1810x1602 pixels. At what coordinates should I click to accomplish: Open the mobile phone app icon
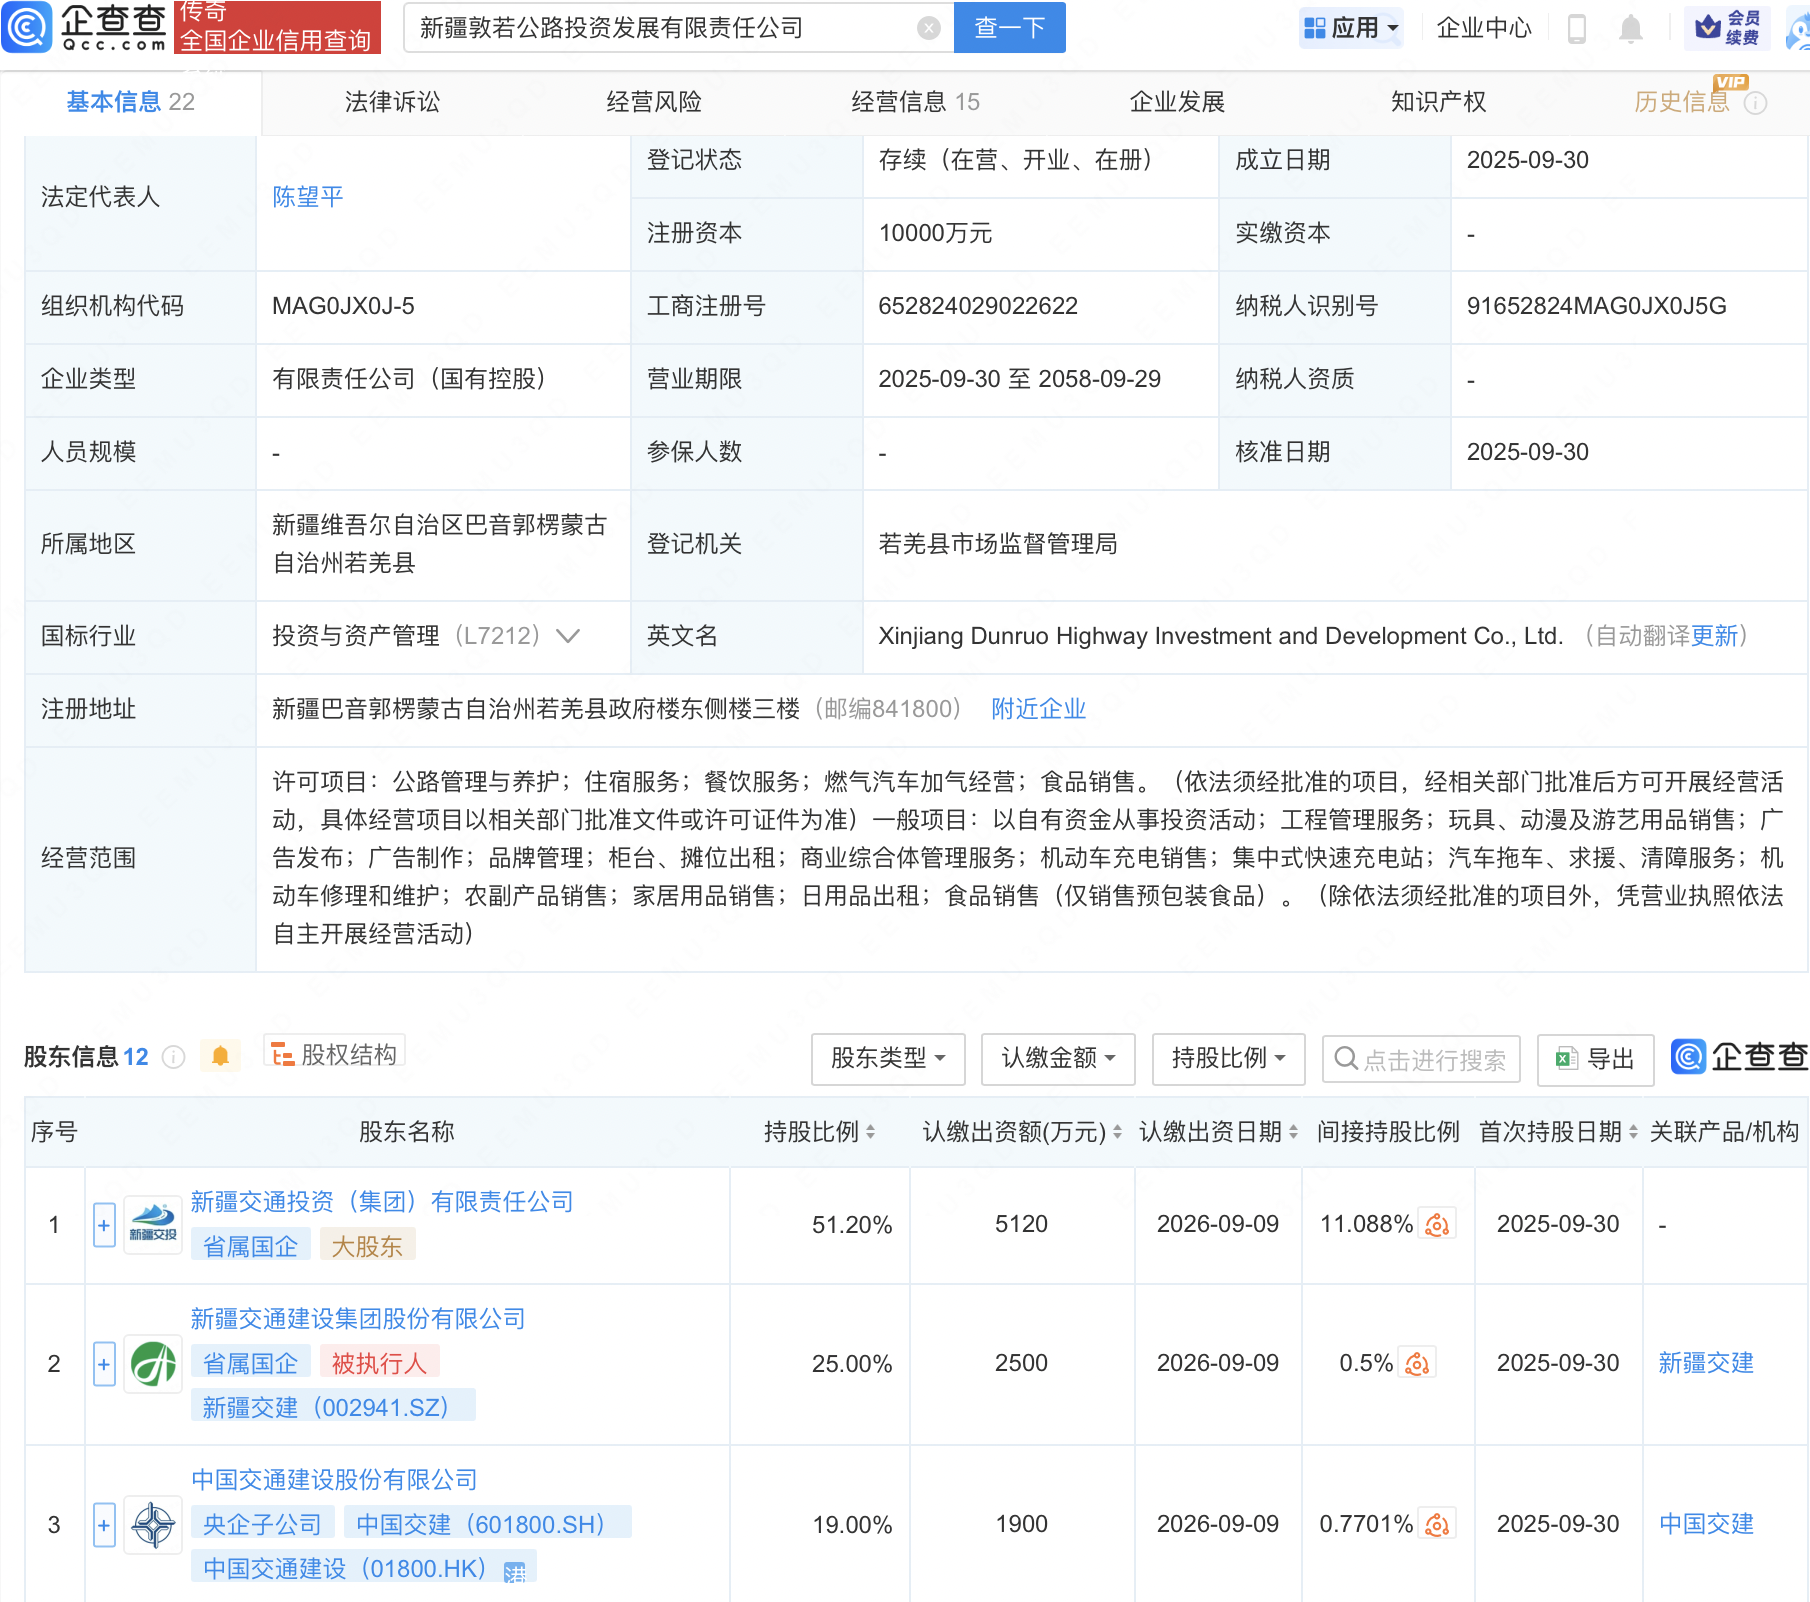tap(1577, 29)
